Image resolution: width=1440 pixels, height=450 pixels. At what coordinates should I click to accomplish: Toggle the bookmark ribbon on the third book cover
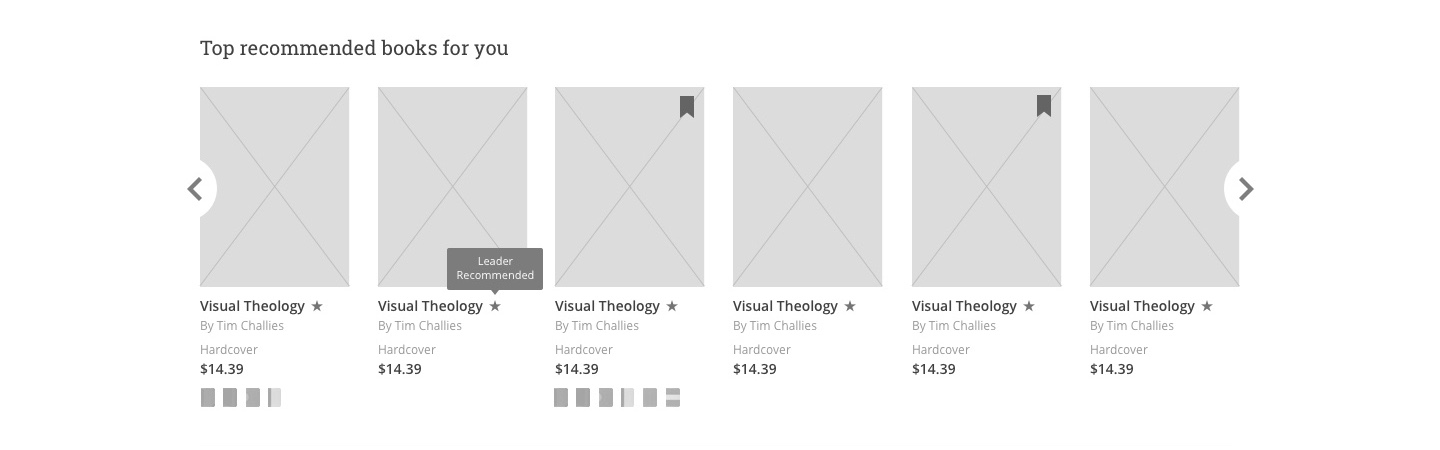(x=687, y=106)
